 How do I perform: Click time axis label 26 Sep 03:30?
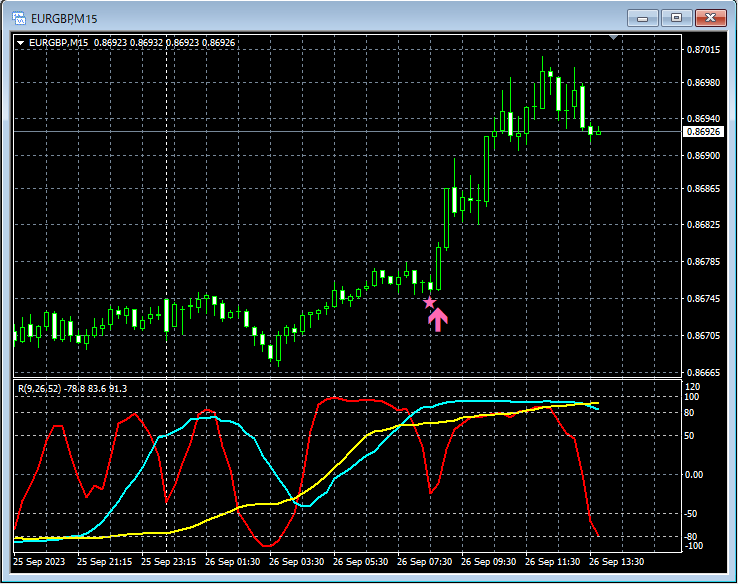(x=297, y=562)
